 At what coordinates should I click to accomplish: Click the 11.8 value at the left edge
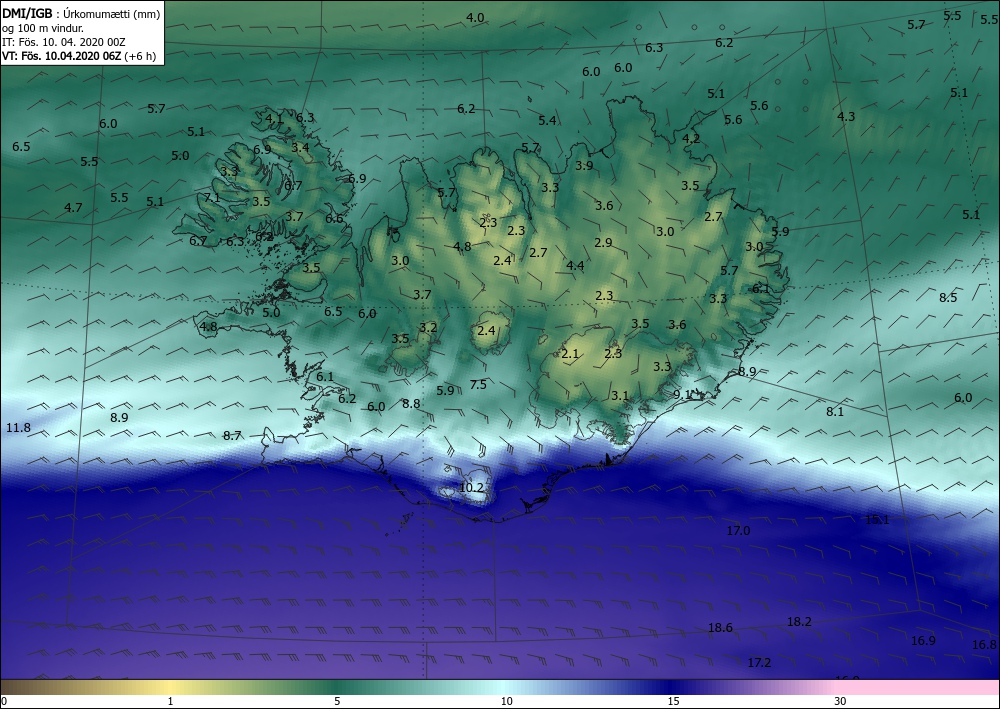[18, 428]
